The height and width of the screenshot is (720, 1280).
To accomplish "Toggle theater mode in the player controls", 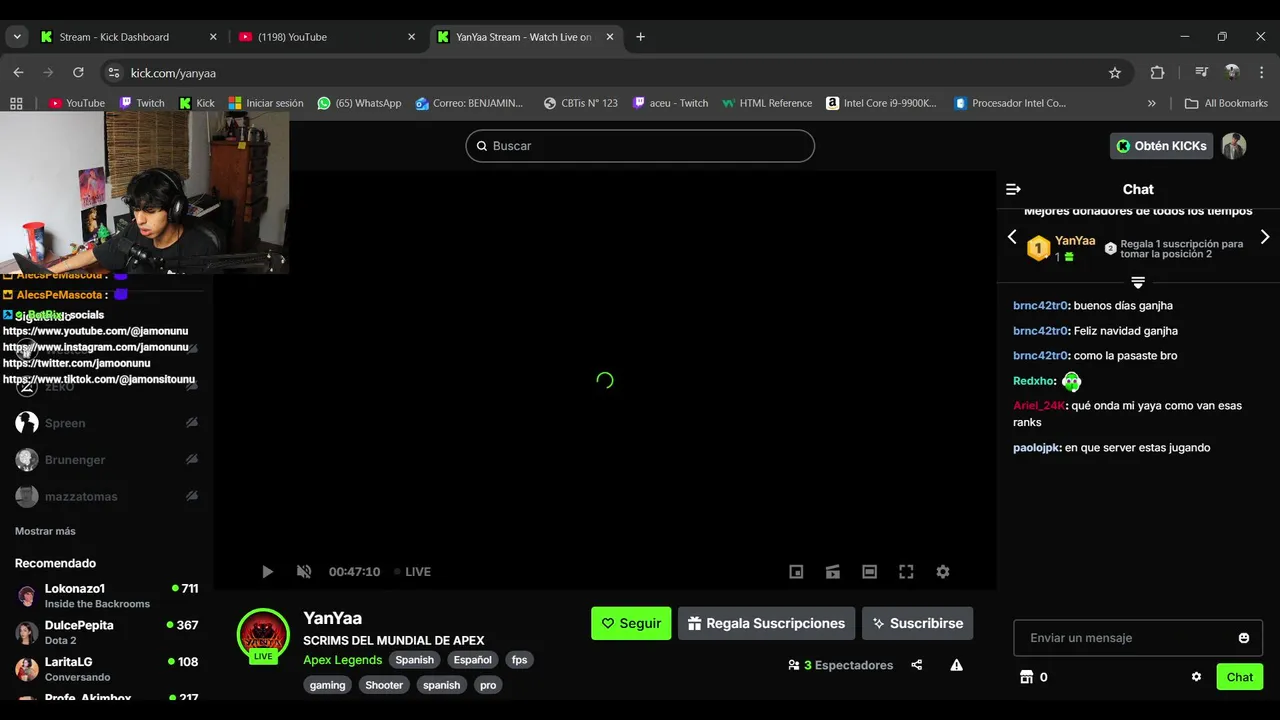I will point(870,572).
